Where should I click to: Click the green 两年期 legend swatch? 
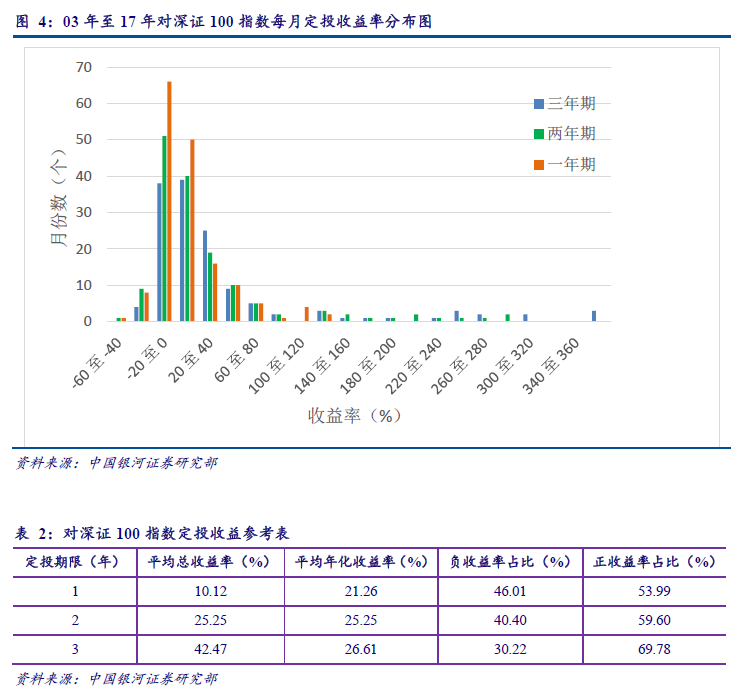[x=539, y=134]
